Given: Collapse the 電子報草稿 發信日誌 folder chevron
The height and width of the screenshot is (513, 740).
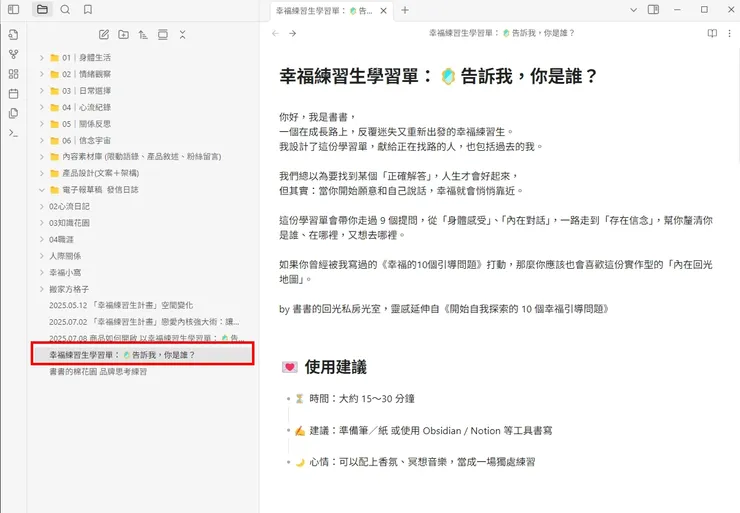Looking at the screenshot, I should coord(42,190).
